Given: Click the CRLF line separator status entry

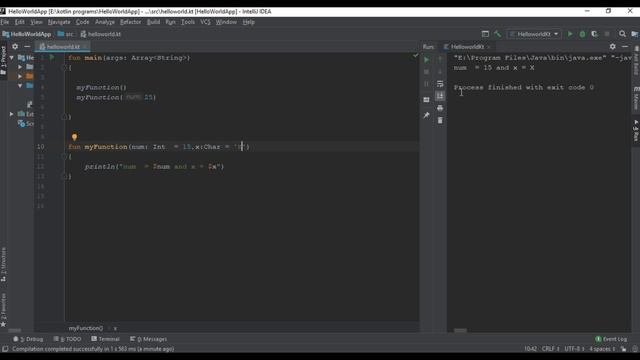Looking at the screenshot, I should [551, 349].
